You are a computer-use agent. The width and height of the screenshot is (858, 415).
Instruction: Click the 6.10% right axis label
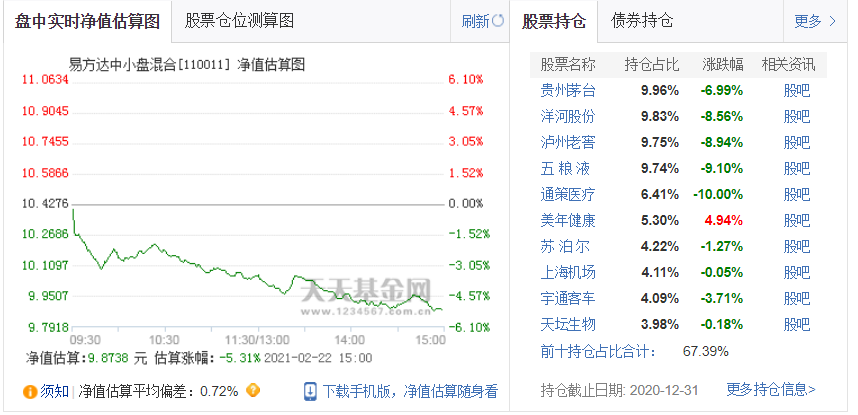point(466,80)
